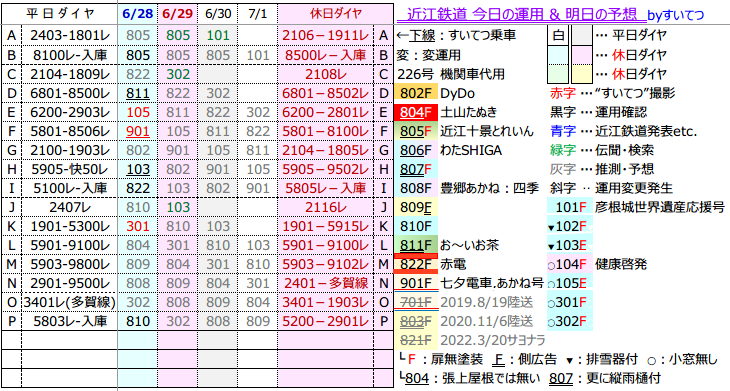Open the 近江鉄道 今日の運用 & 明日の予想 title link

pyautogui.click(x=521, y=14)
